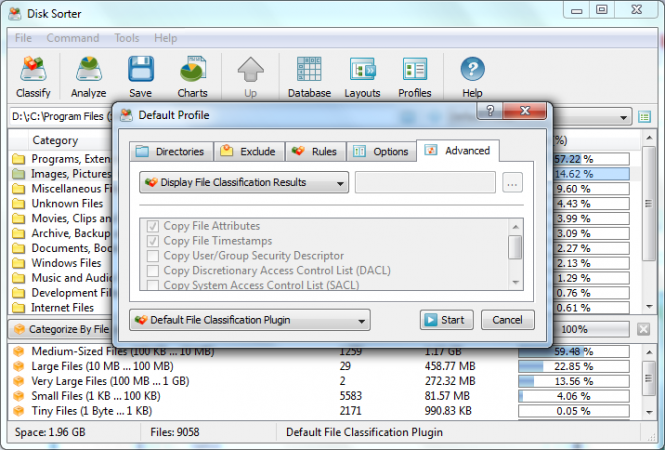
Task: Click the Small Files cube icon
Action: (19, 396)
